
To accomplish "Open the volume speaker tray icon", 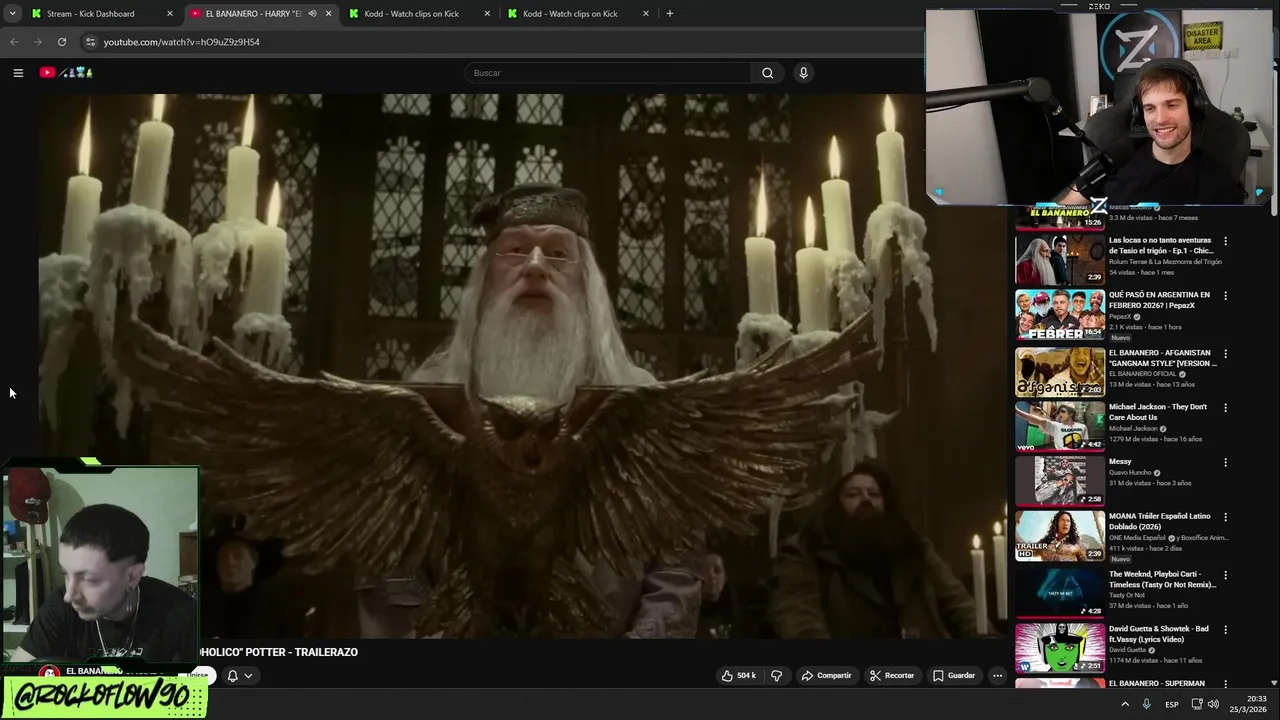I will pyautogui.click(x=1213, y=704).
